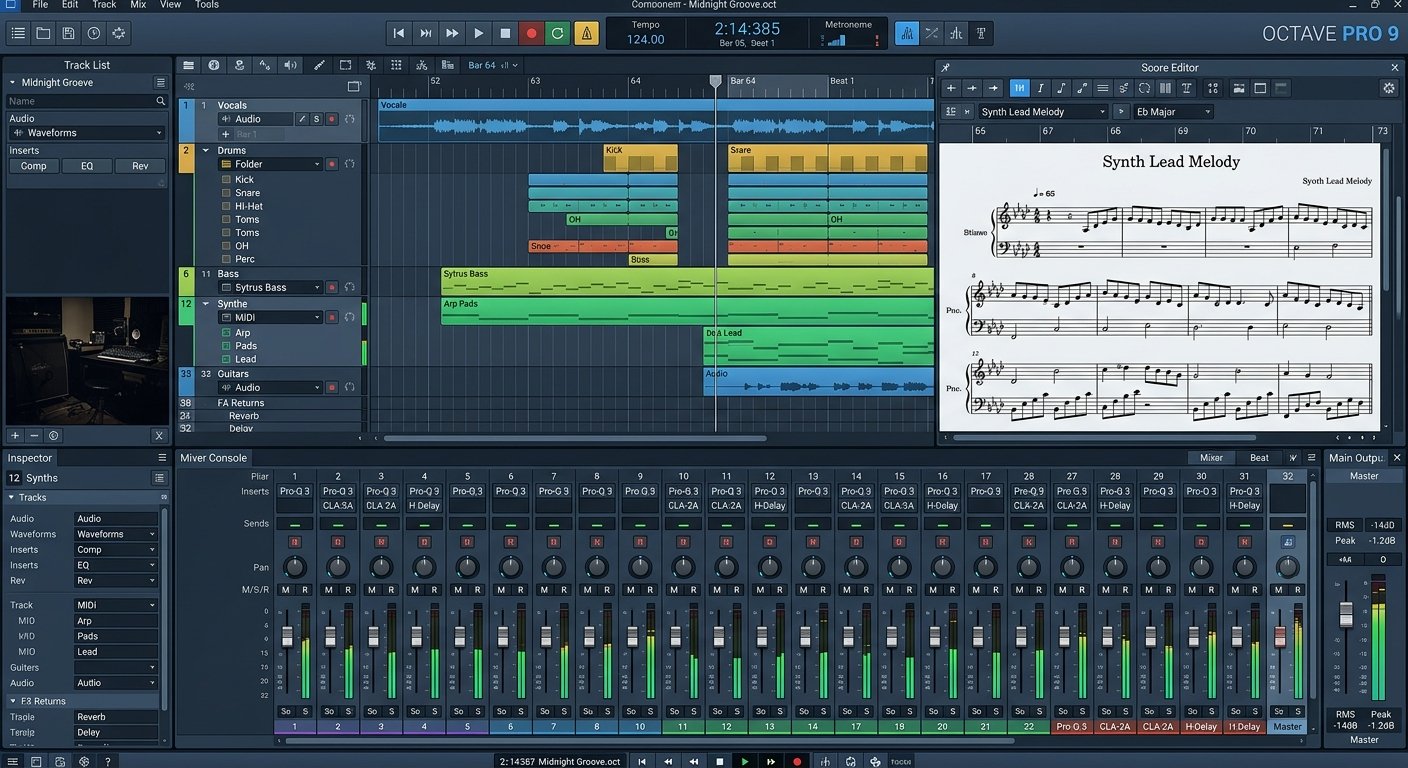The image size is (1408, 768).
Task: Open the Synth Lead Melody dropdown
Action: pyautogui.click(x=1043, y=112)
